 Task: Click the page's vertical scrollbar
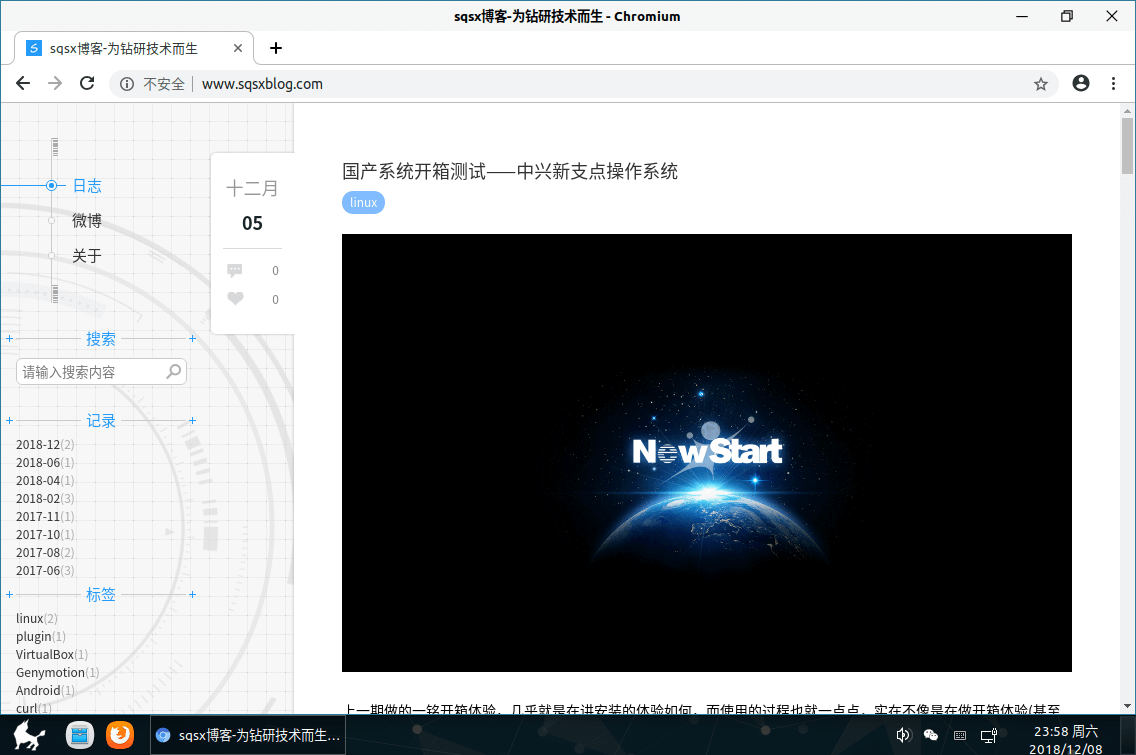1127,400
